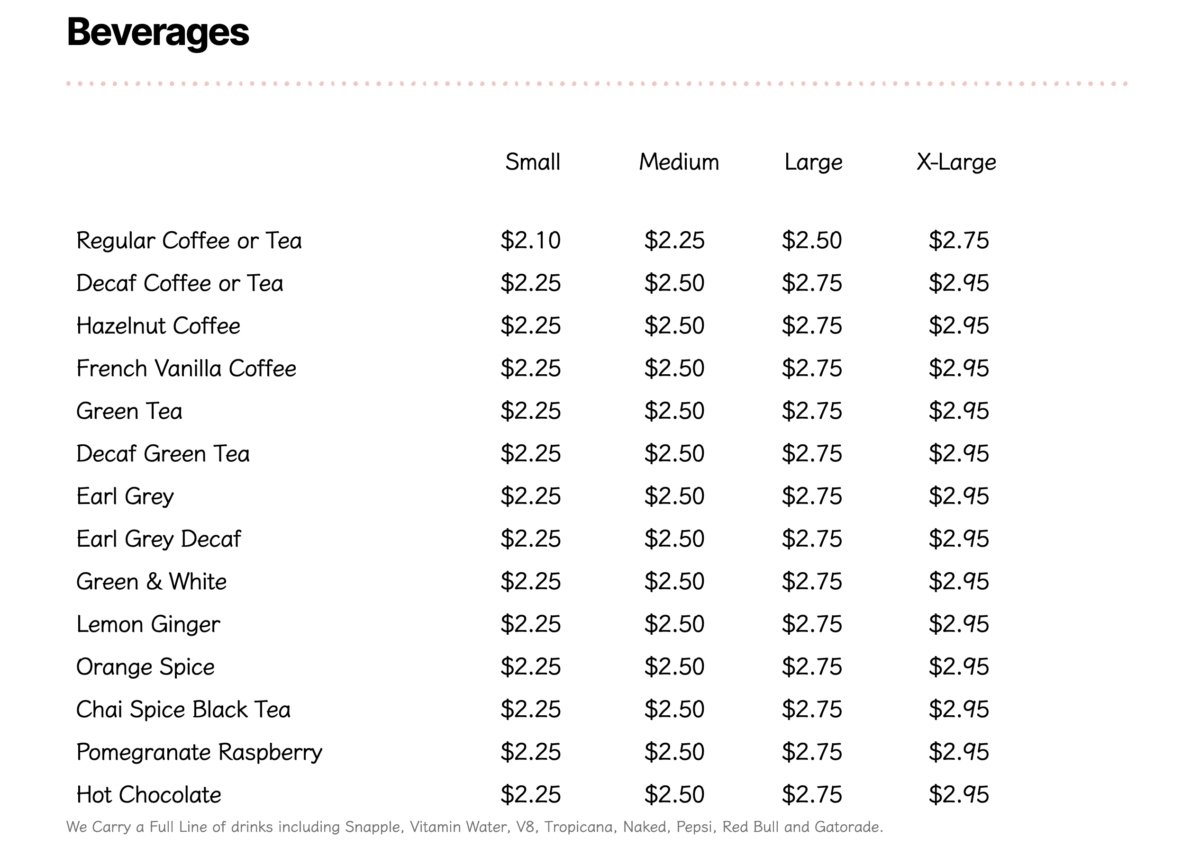The width and height of the screenshot is (1200, 864).
Task: Select Green & White tea
Action: point(151,582)
